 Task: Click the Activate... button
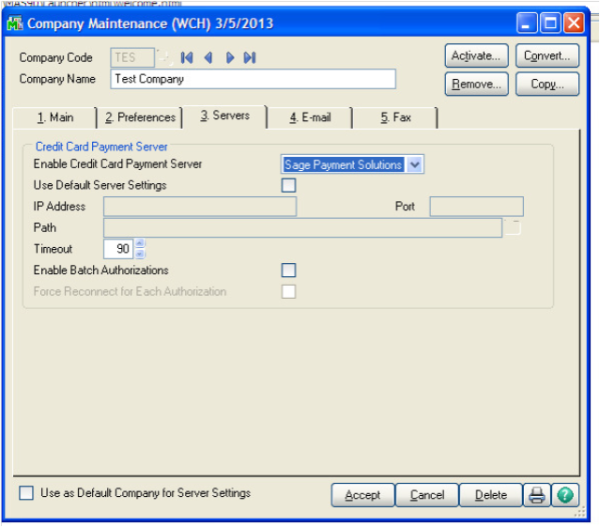(476, 56)
